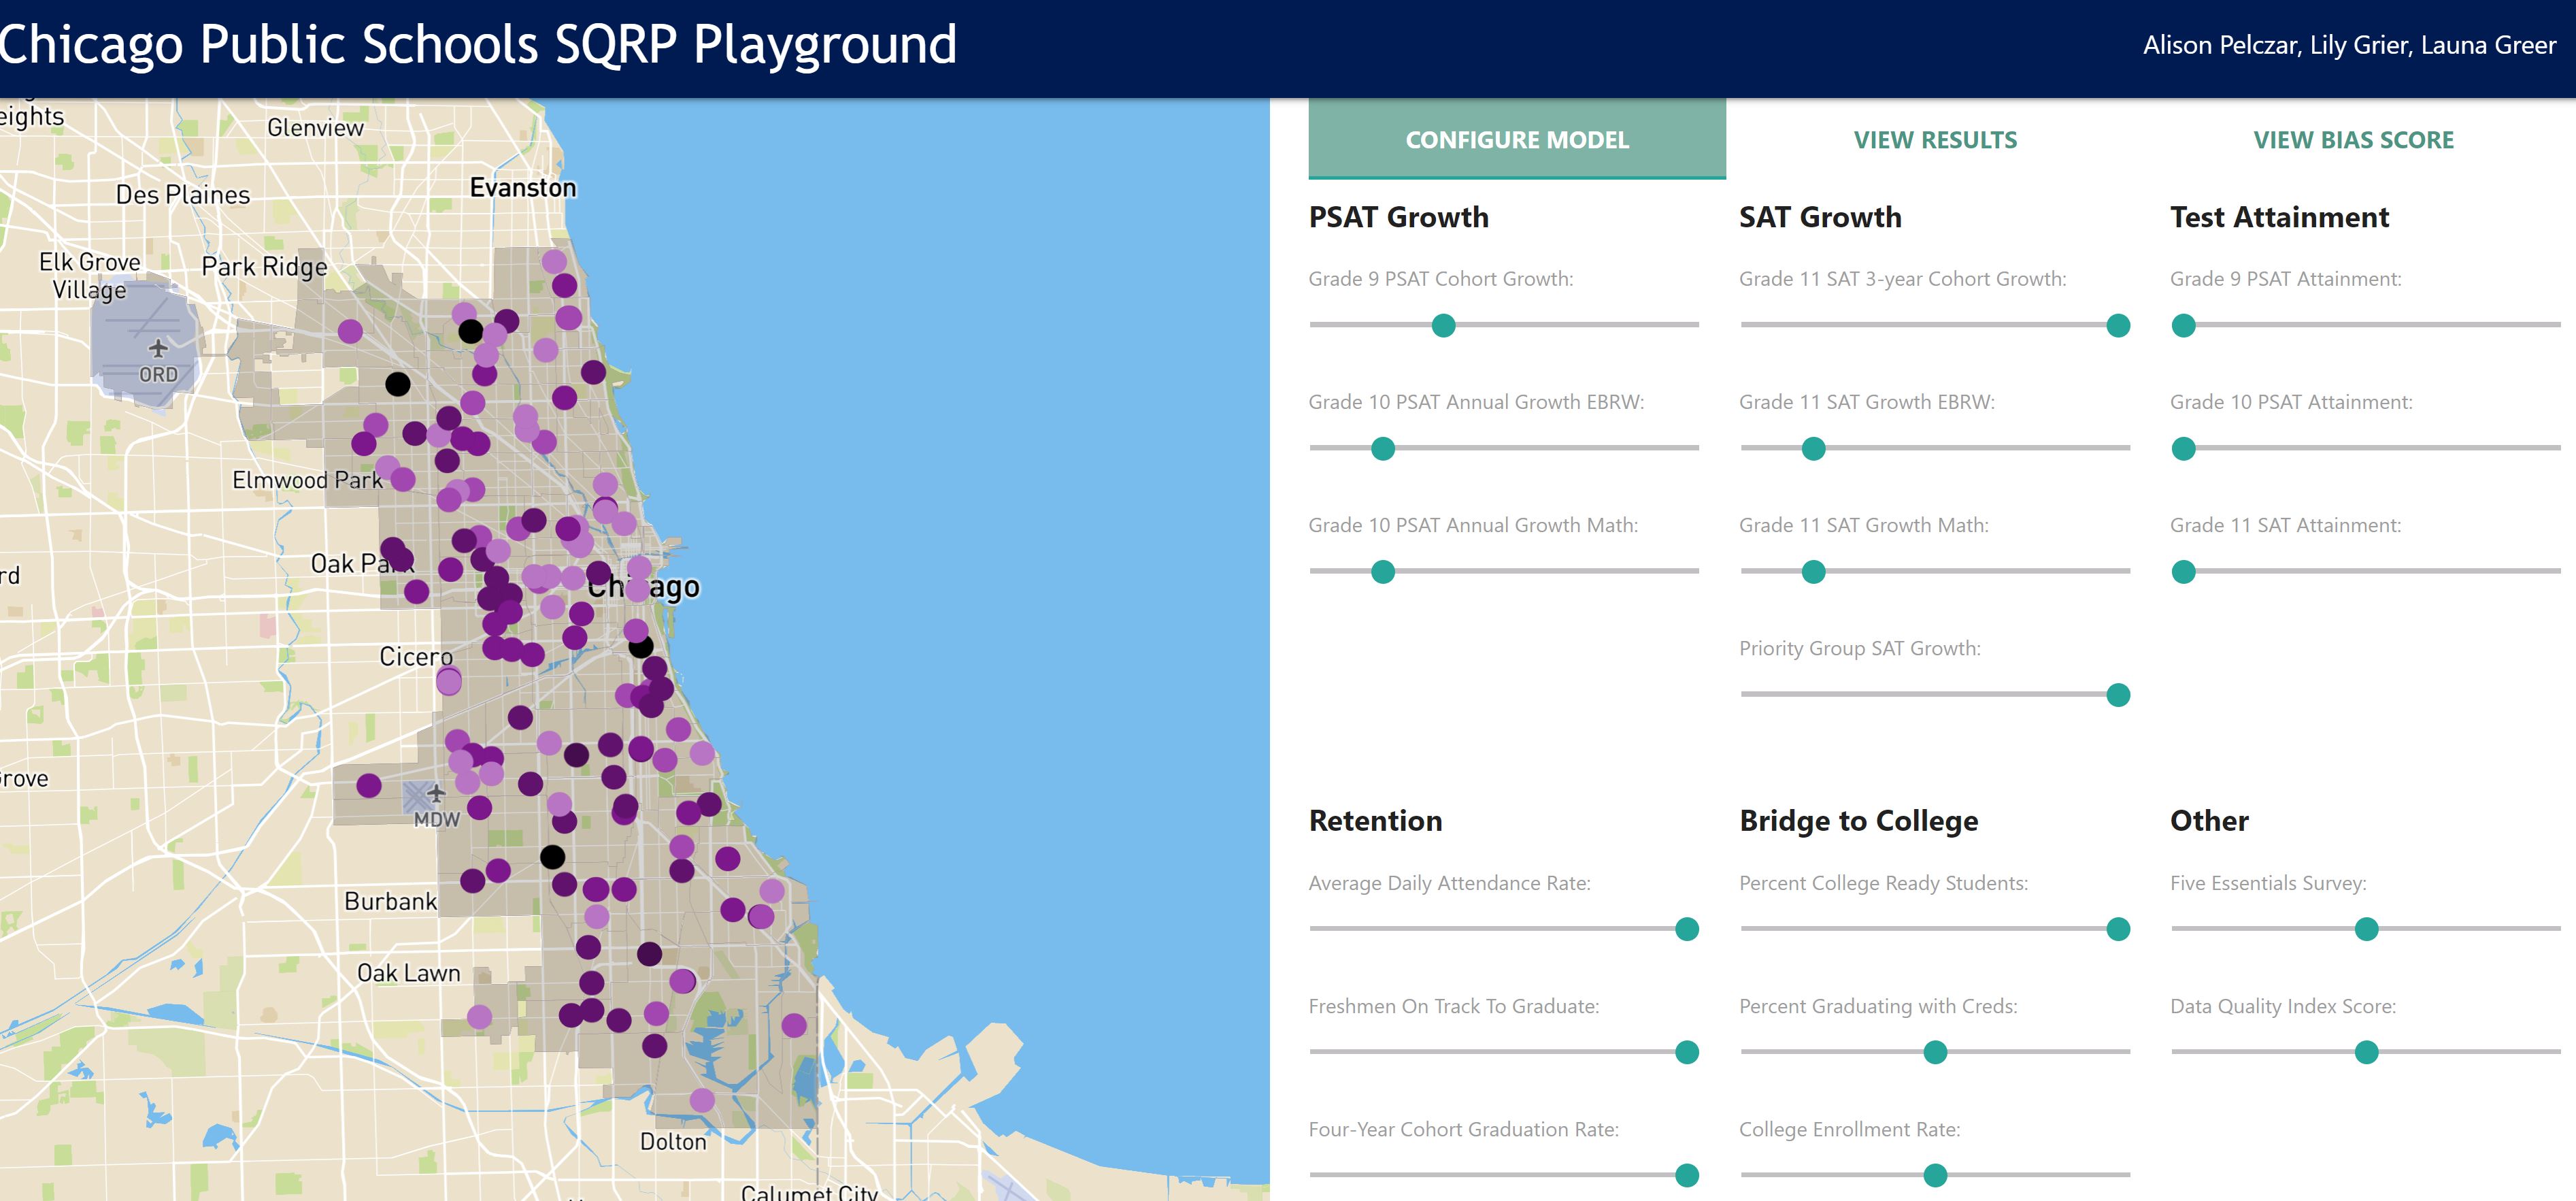Click Grade 11 SAT 3-year Cohort Growth handle
The image size is (2576, 1201).
coord(2117,325)
